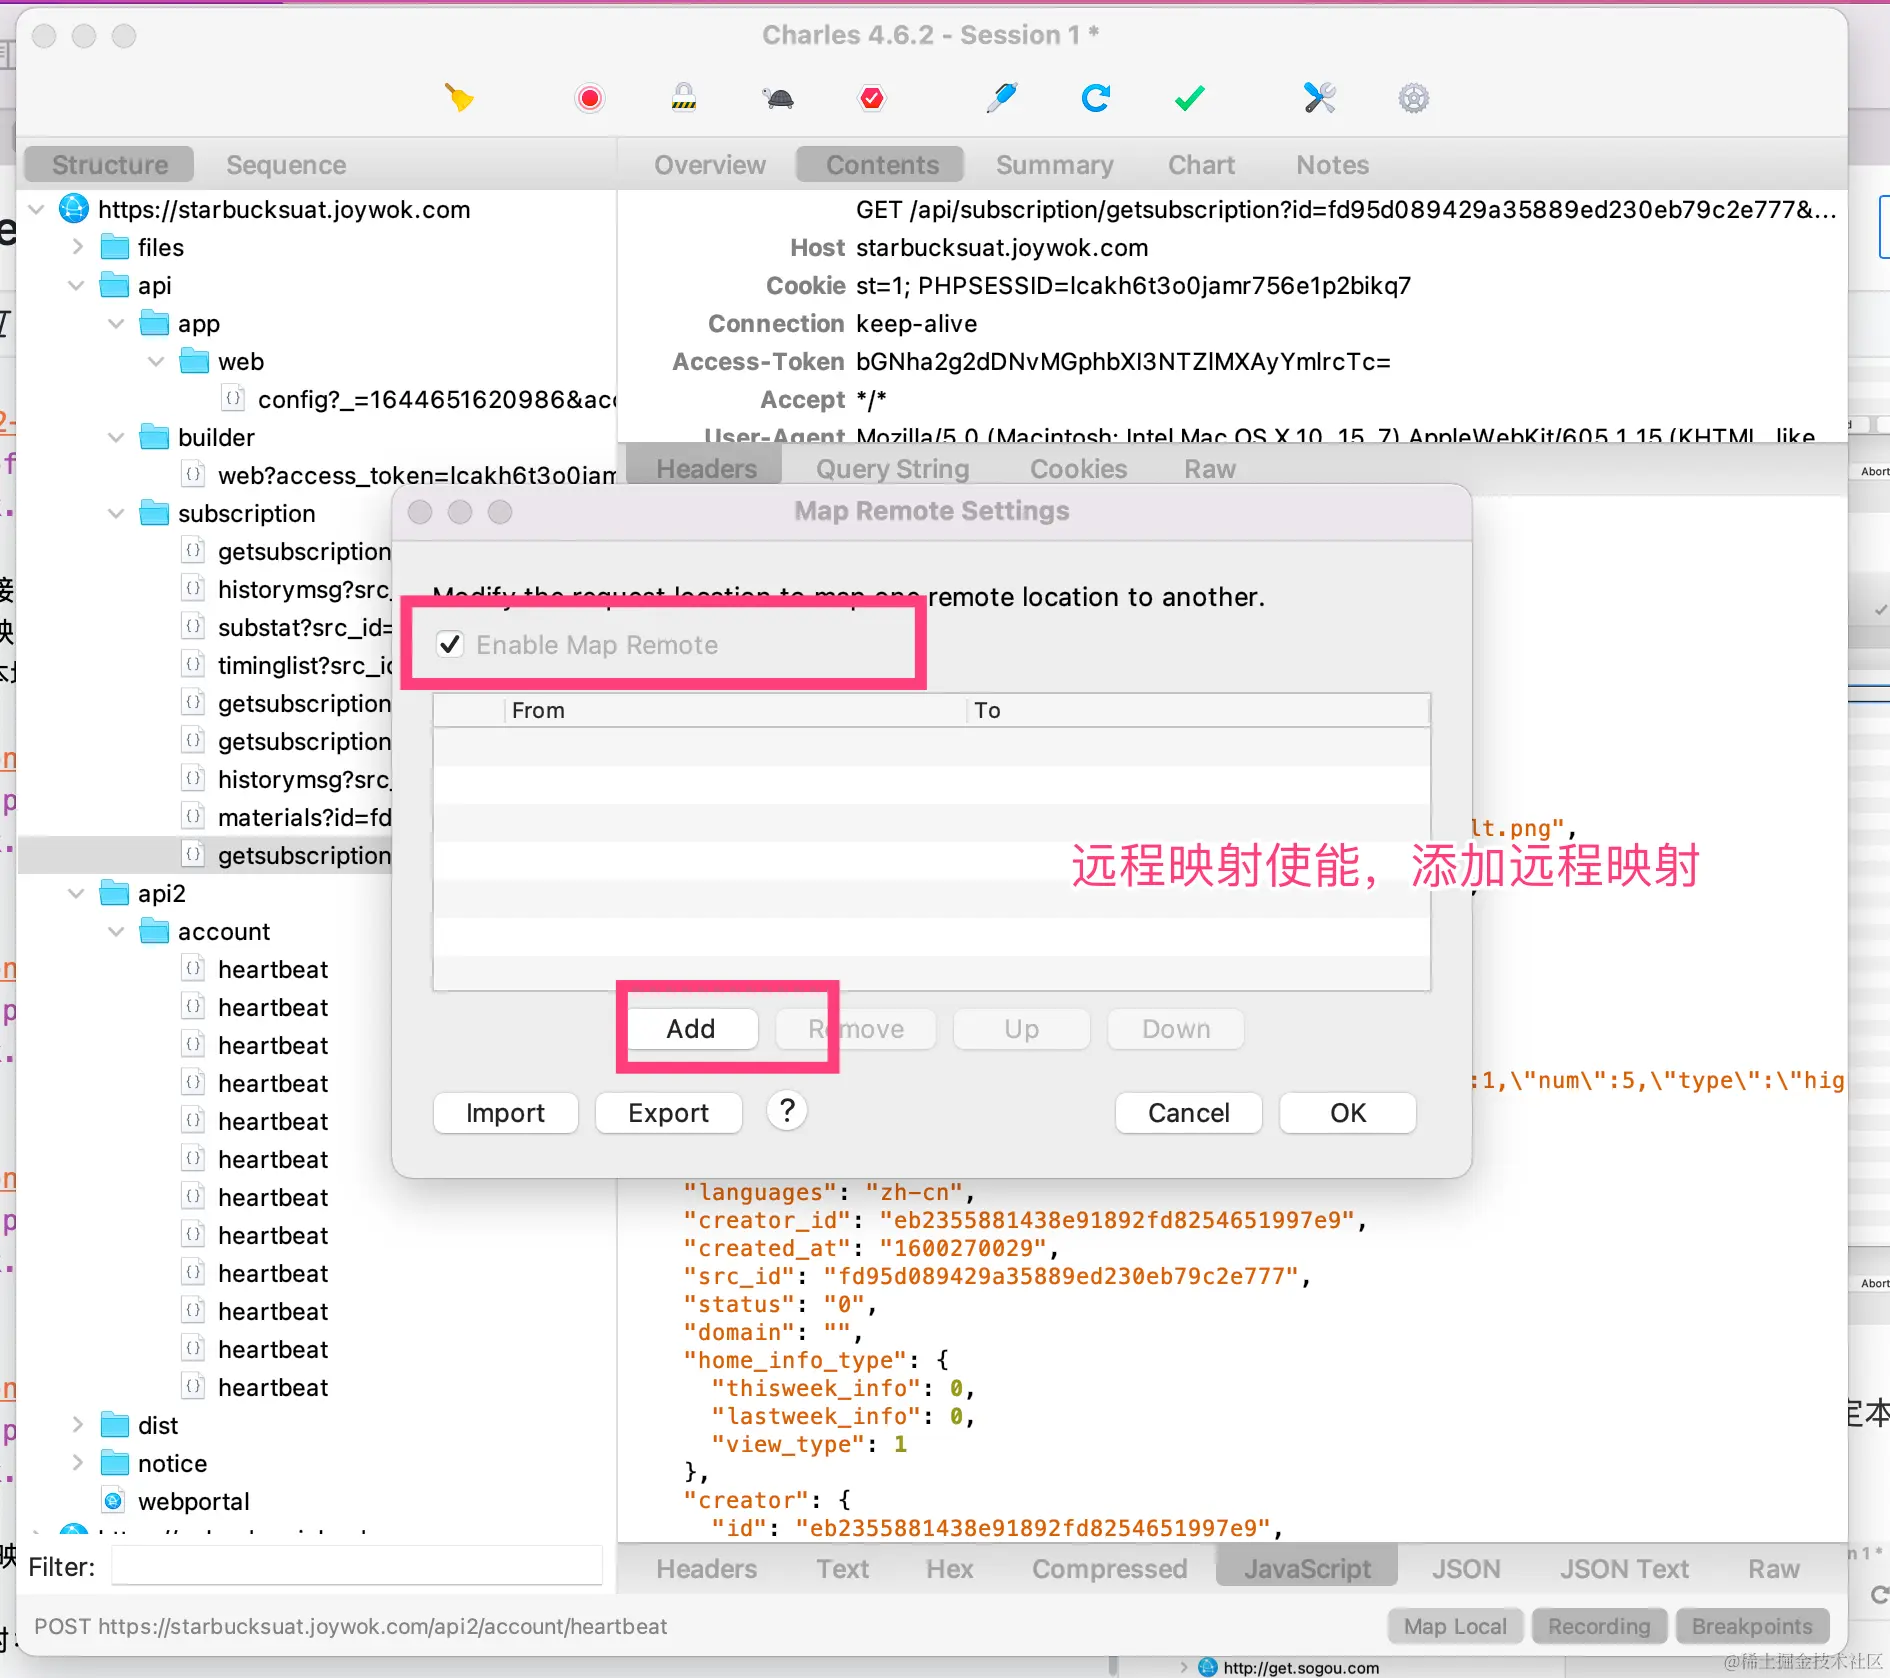Click the files folder icon
The height and width of the screenshot is (1678, 1890).
[115, 247]
